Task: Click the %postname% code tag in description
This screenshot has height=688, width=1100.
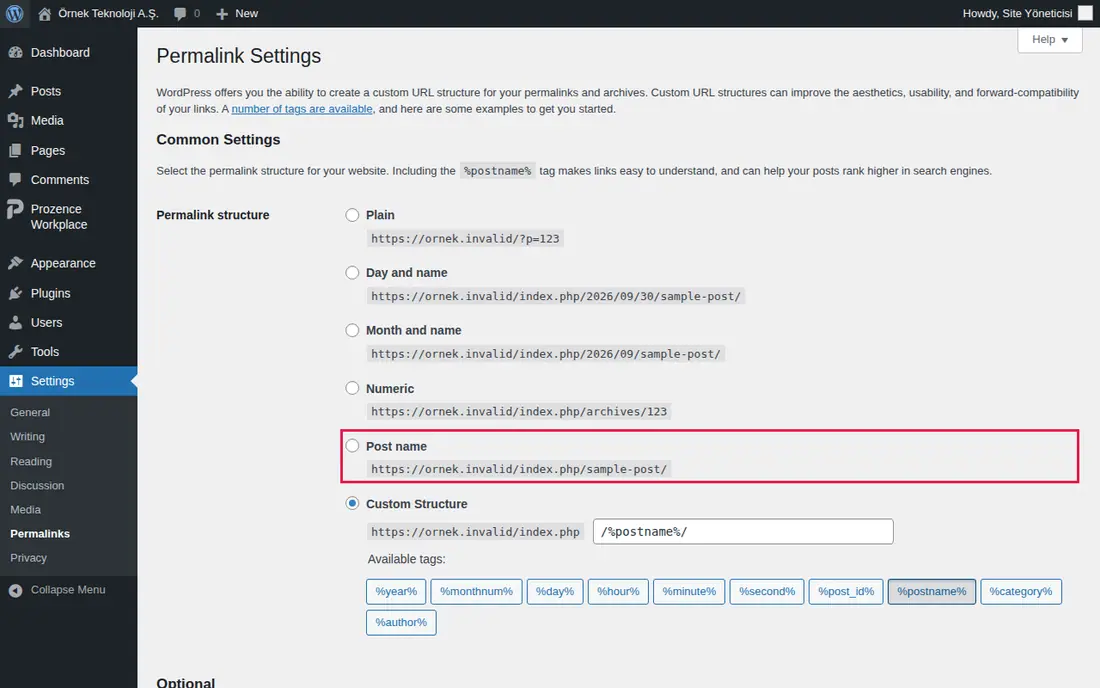Action: pos(497,170)
